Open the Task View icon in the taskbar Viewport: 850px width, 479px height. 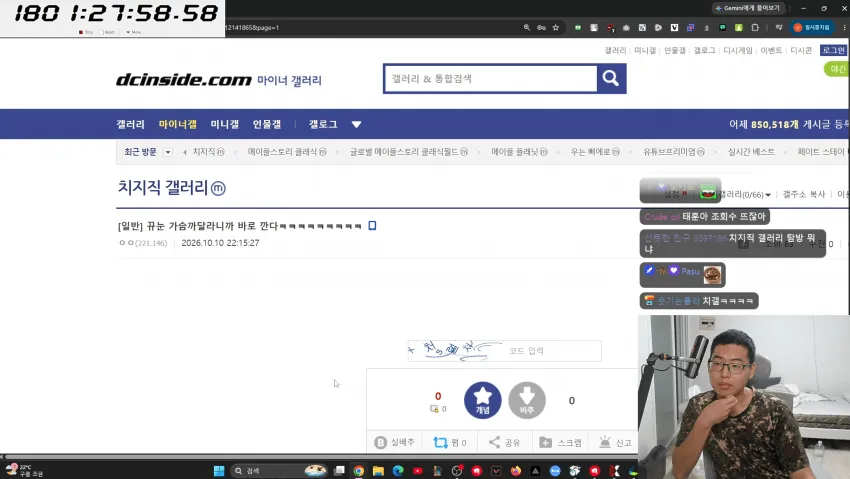pyautogui.click(x=339, y=471)
